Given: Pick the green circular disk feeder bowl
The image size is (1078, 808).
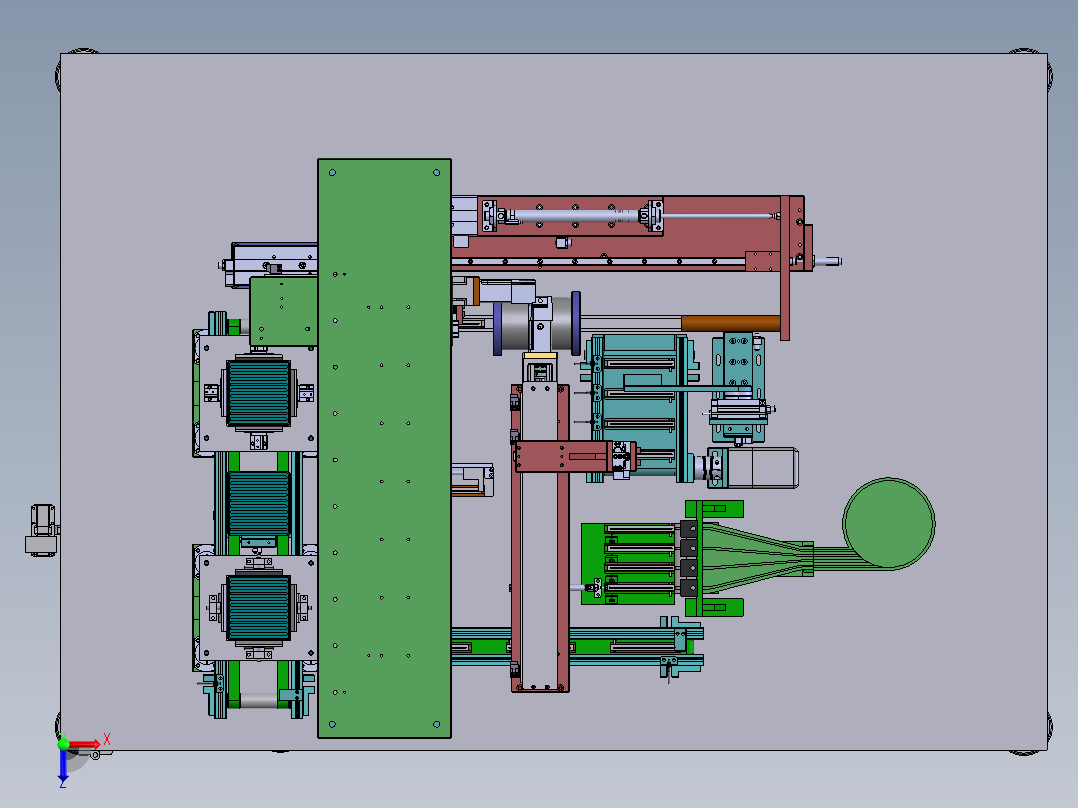Looking at the screenshot, I should (889, 523).
